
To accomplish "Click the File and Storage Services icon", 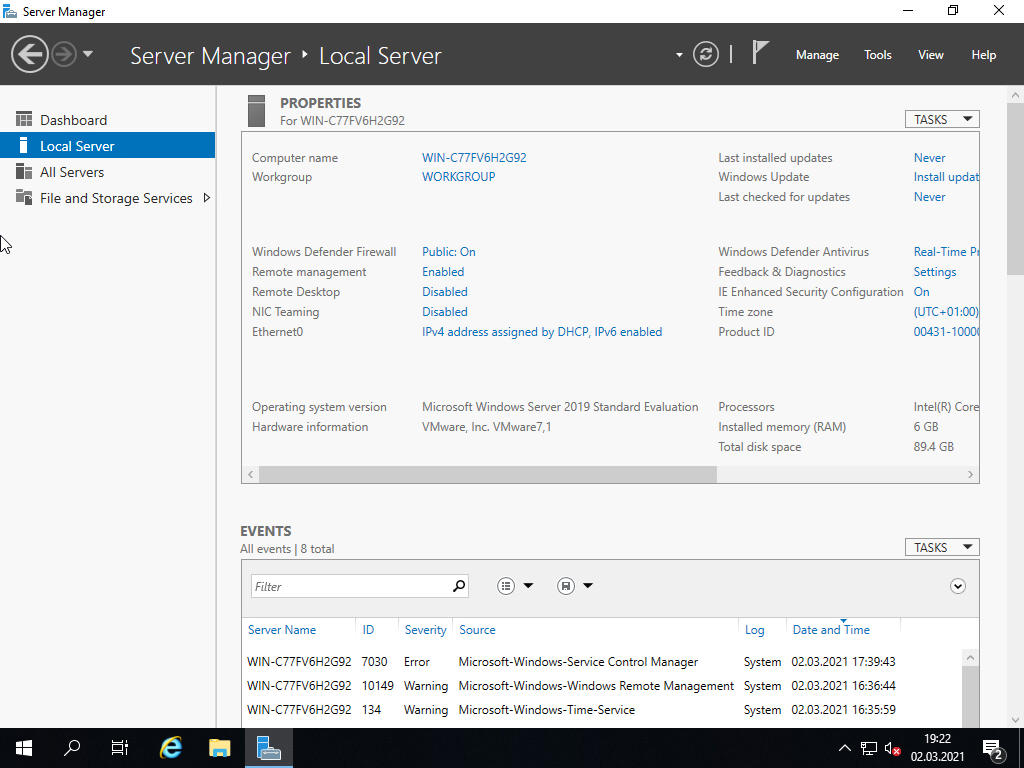I will click(x=22, y=198).
